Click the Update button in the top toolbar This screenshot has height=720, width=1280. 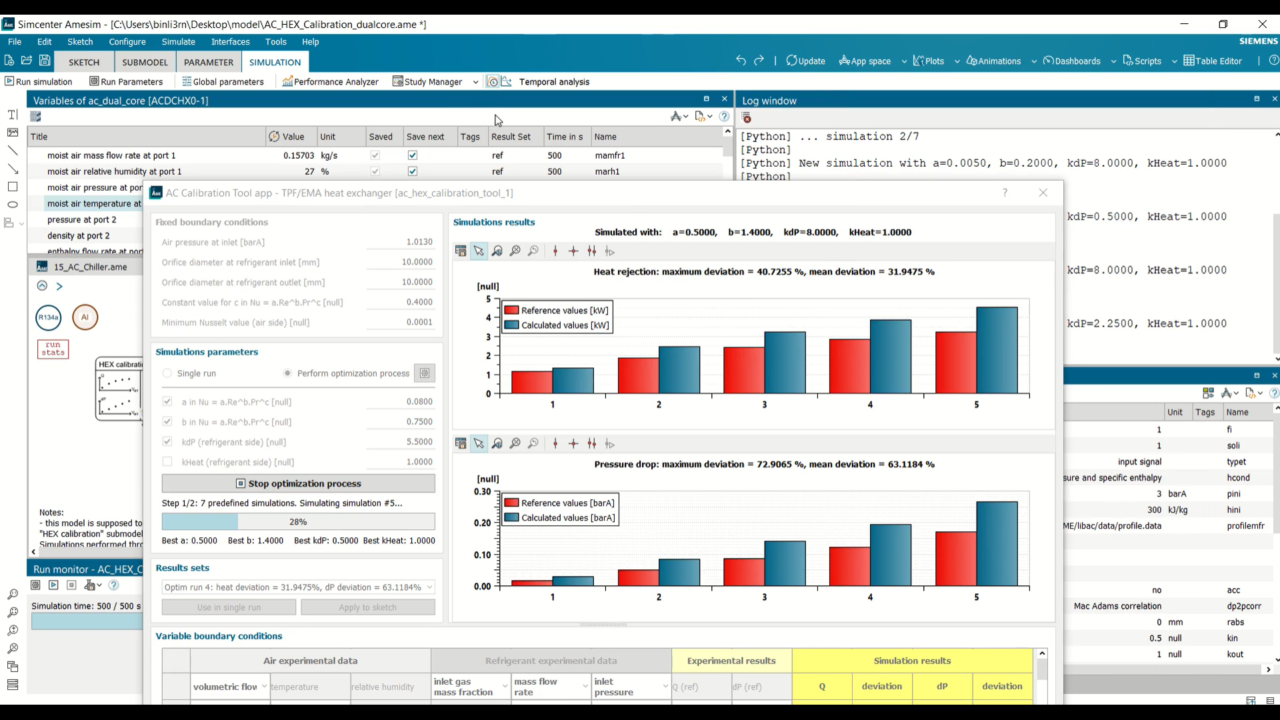tap(806, 61)
